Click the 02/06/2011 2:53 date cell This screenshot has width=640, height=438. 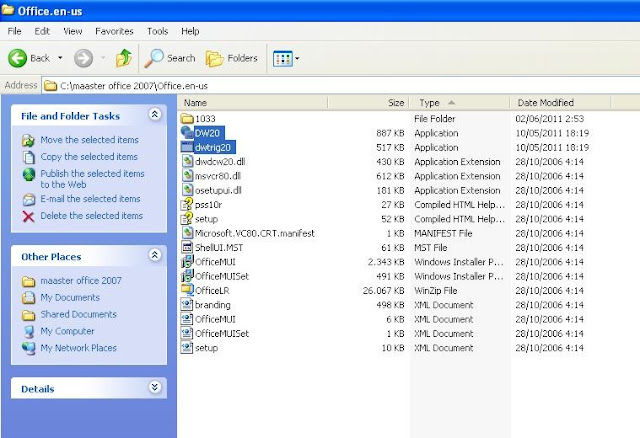pos(550,119)
